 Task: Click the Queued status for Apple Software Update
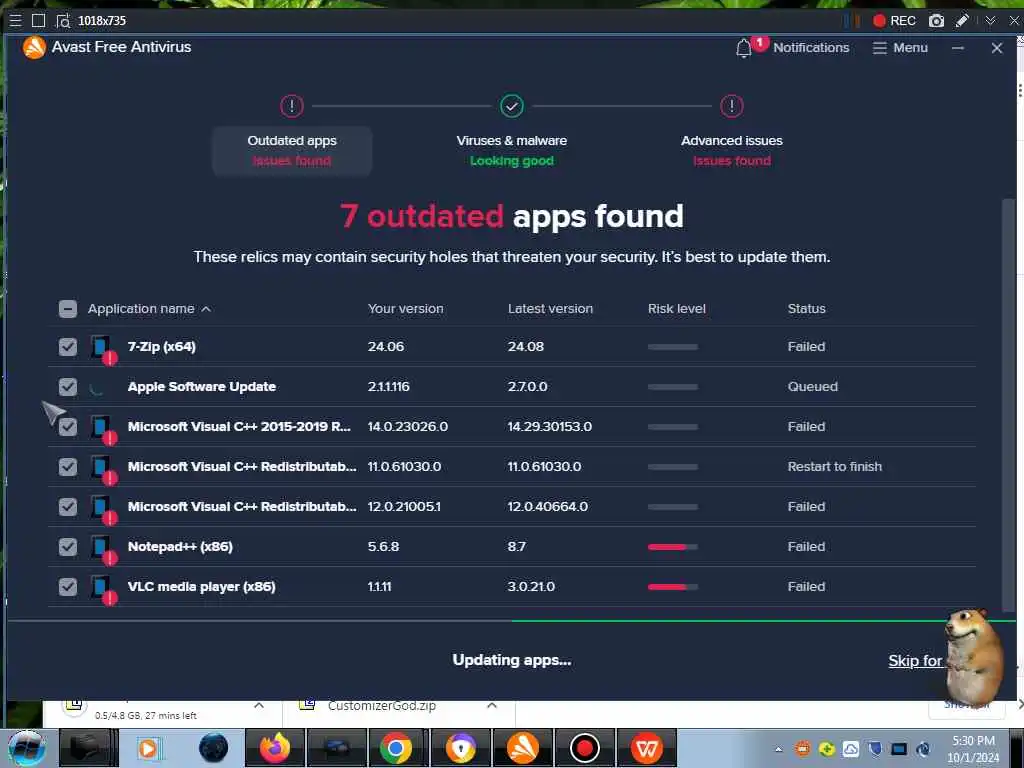pos(812,387)
